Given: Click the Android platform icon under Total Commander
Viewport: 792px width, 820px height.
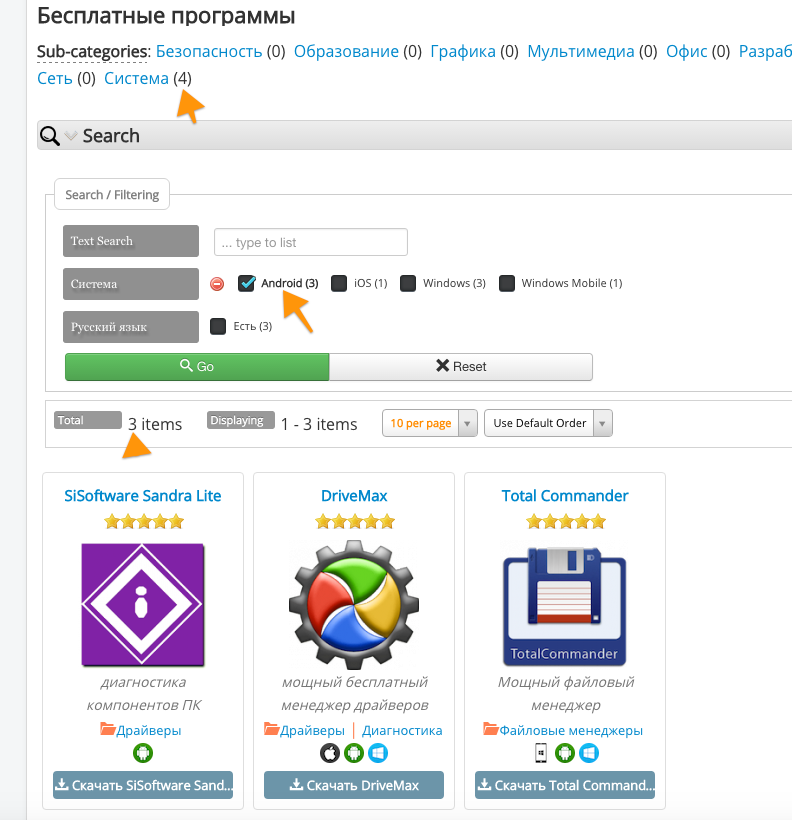Looking at the screenshot, I should 565,753.
